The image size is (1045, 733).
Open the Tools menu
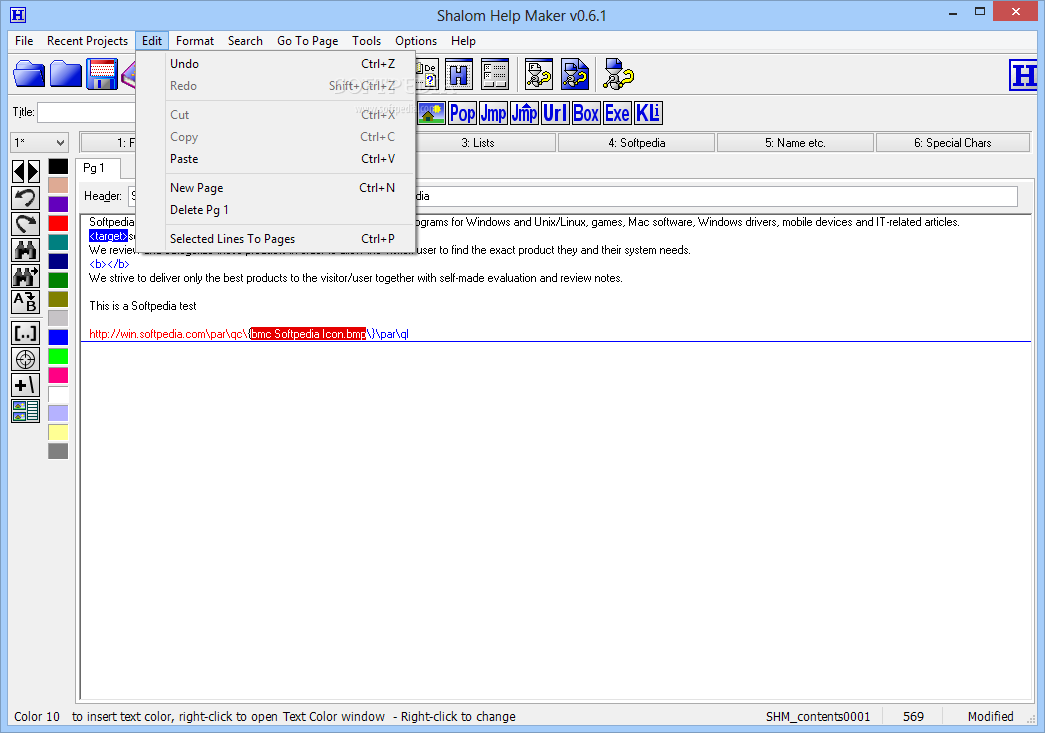coord(367,41)
